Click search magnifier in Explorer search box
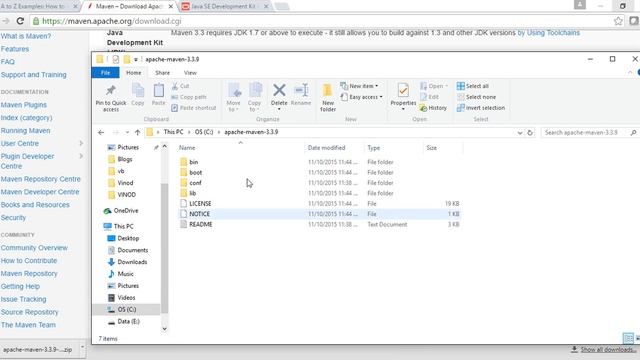Screen dimensions: 640x360 point(633,133)
